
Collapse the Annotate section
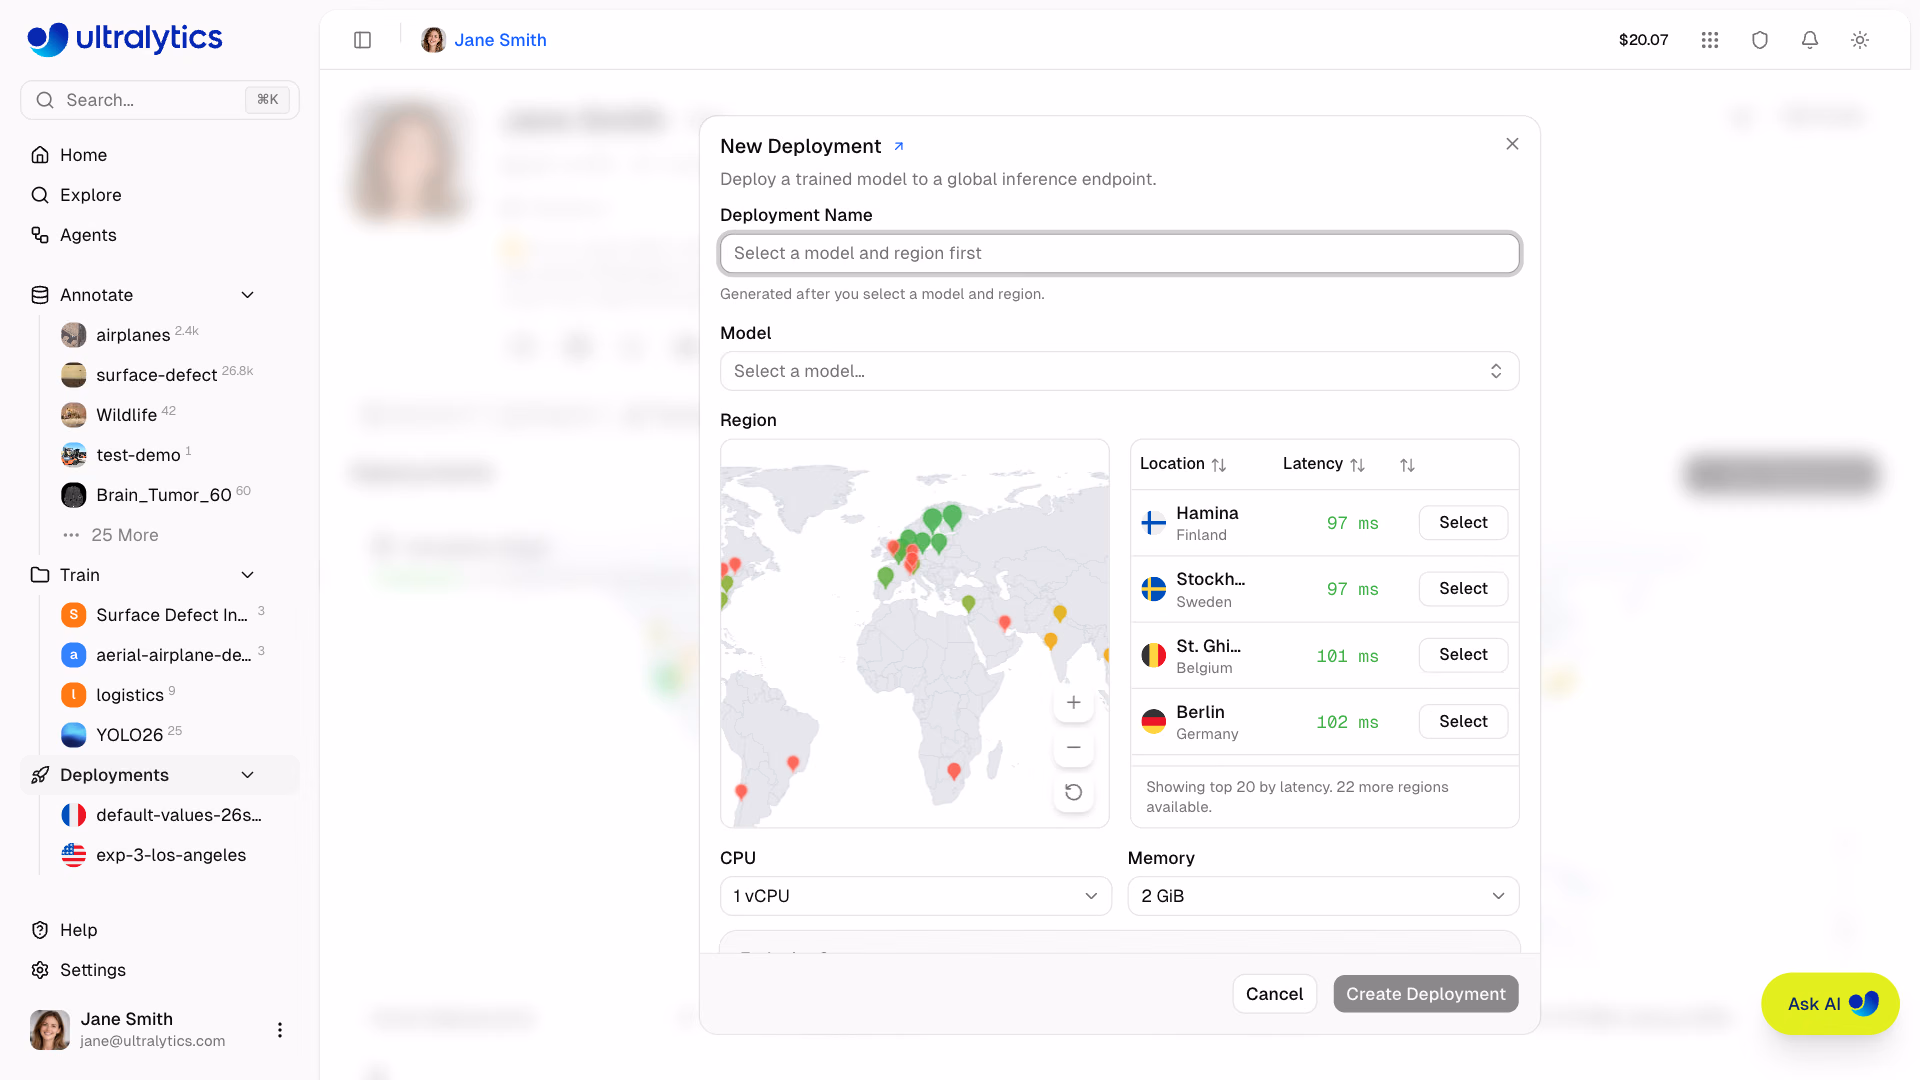tap(248, 295)
